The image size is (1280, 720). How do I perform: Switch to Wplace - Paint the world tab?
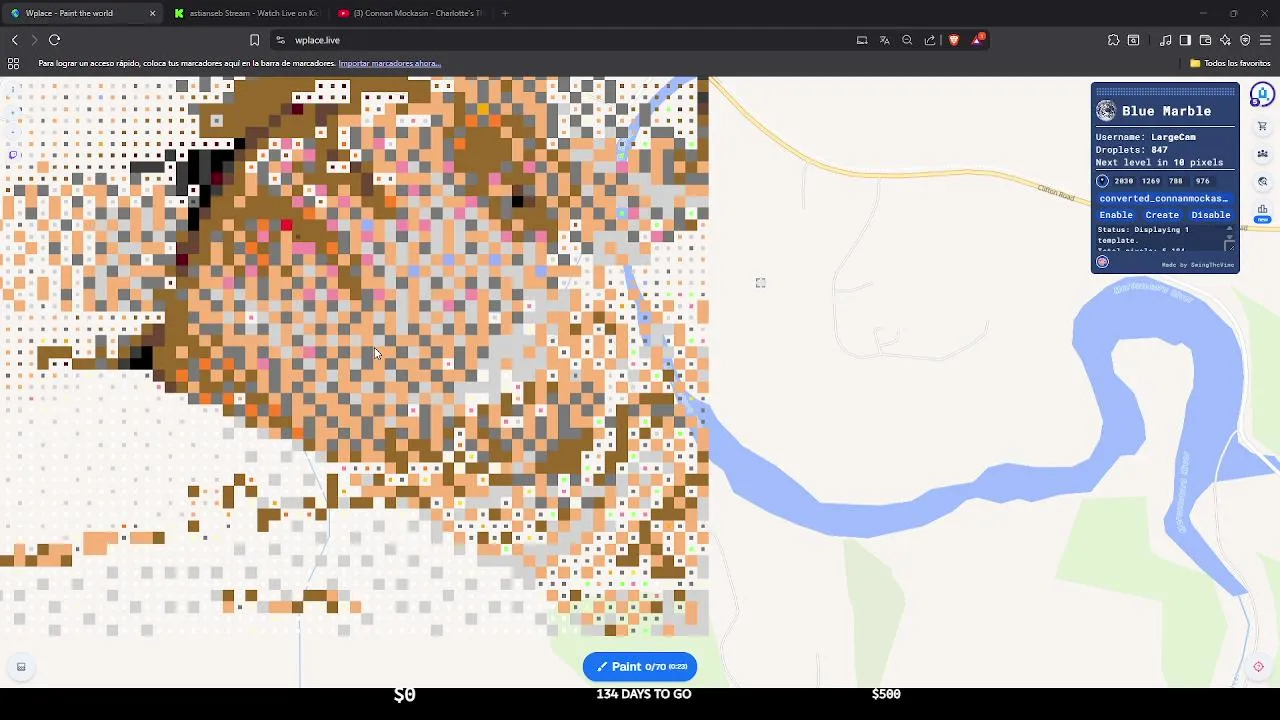[80, 13]
